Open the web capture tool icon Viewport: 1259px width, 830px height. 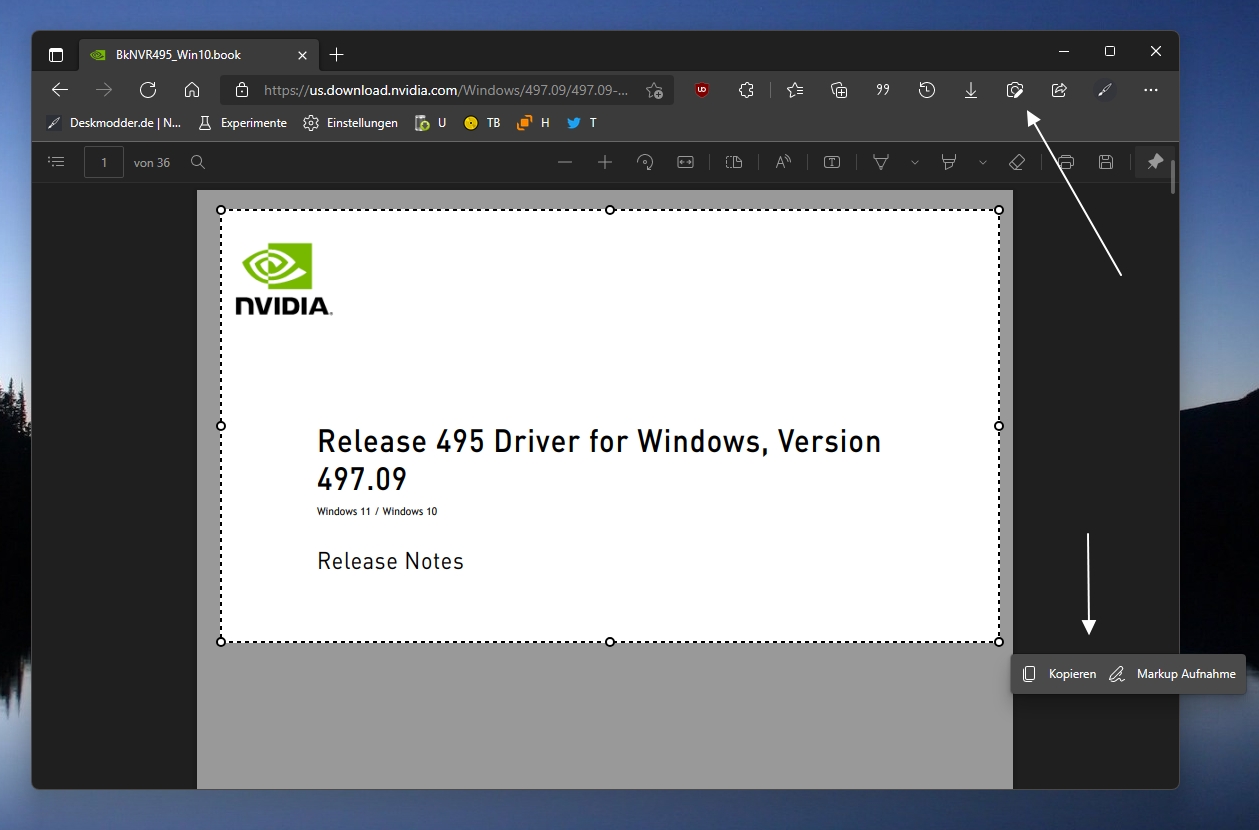[1014, 90]
